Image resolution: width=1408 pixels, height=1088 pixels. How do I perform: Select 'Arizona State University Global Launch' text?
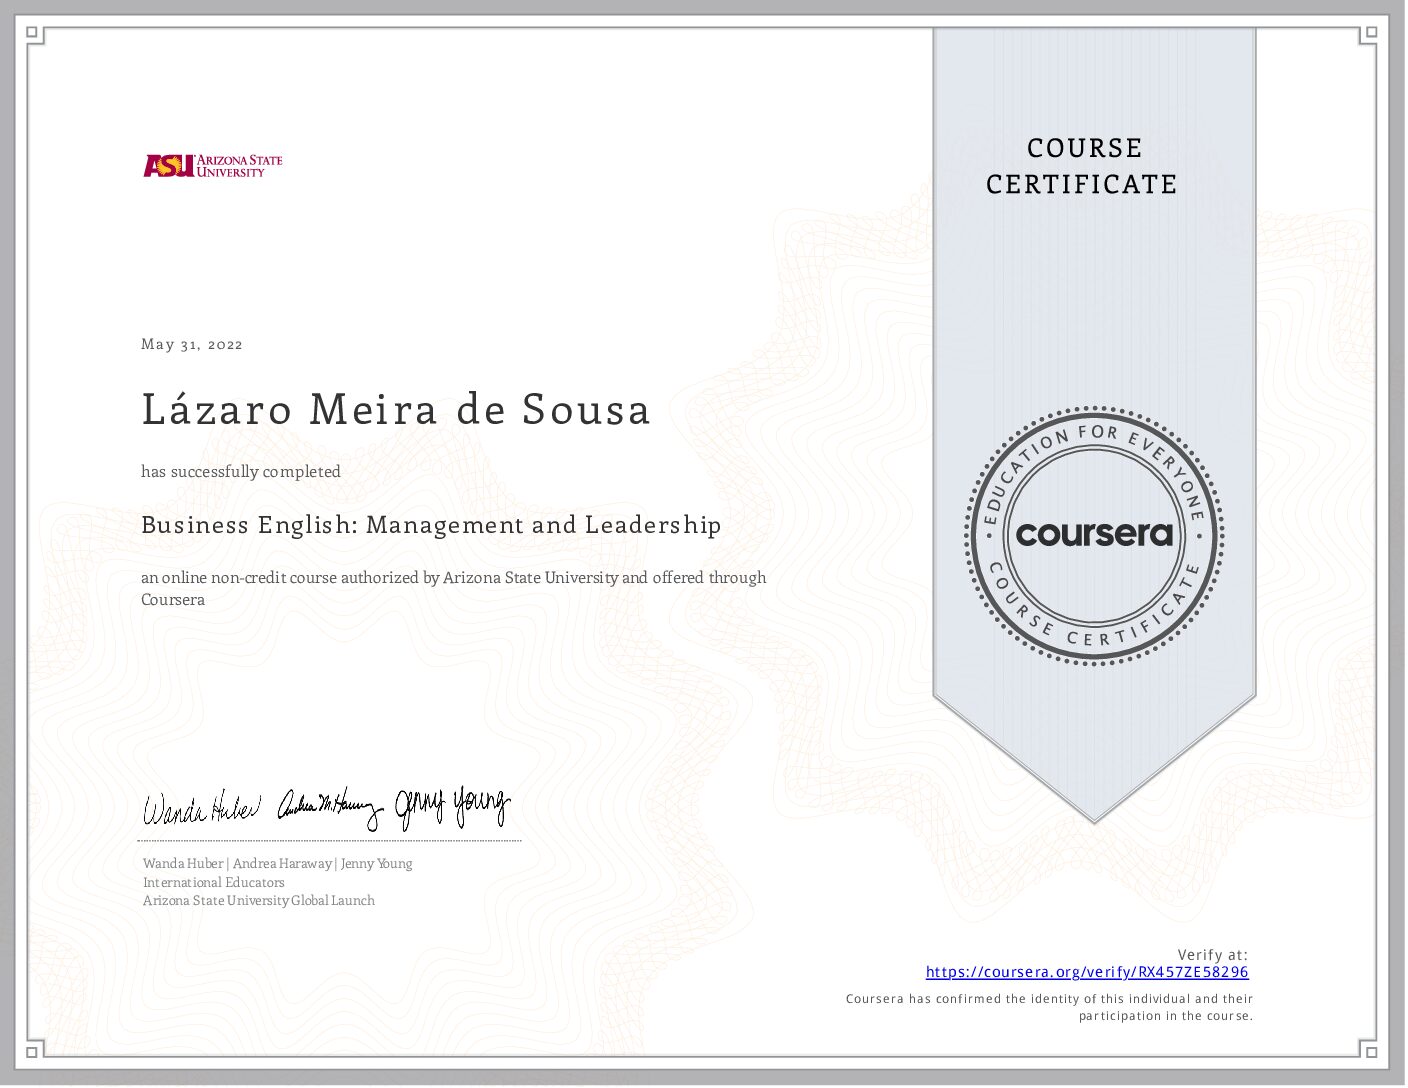(259, 901)
